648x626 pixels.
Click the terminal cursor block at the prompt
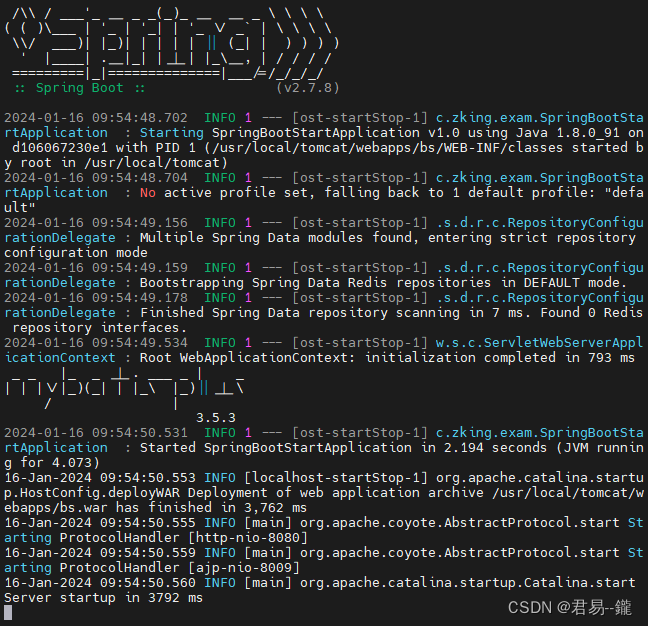(8, 613)
